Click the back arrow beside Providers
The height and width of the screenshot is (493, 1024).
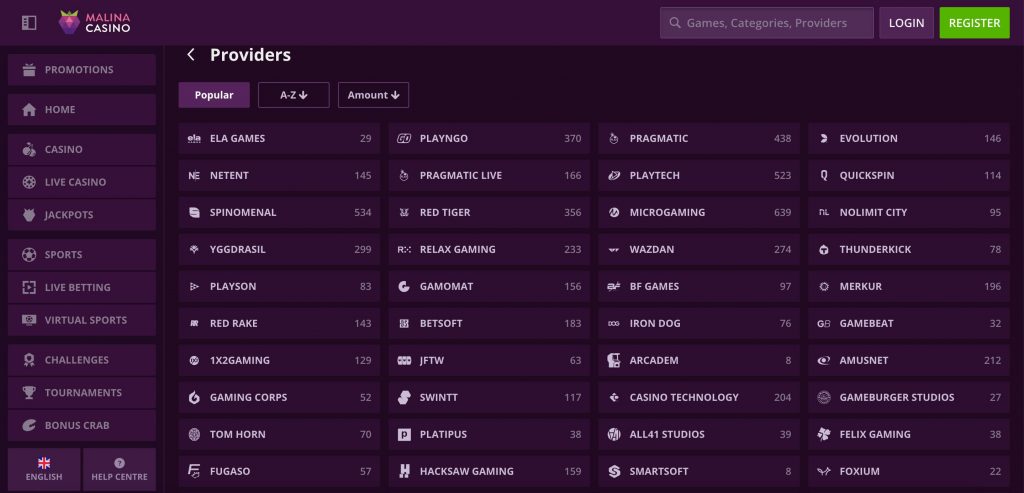(191, 55)
